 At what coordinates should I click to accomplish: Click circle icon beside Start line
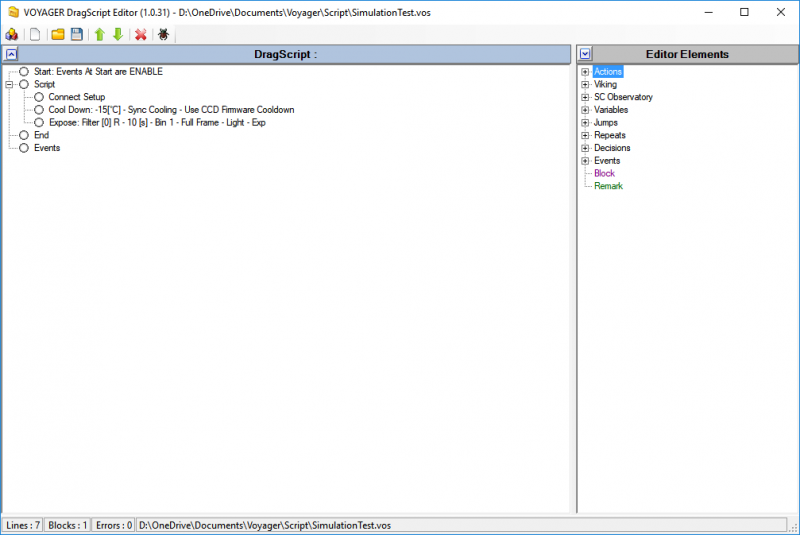(24, 72)
